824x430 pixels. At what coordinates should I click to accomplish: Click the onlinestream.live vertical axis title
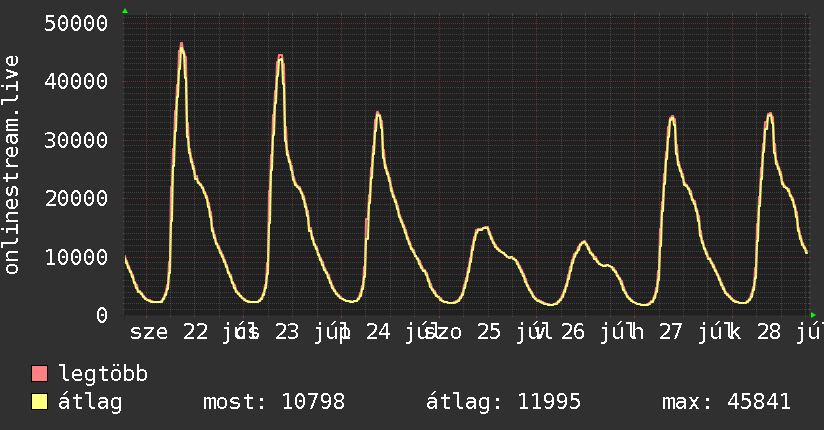click(11, 165)
